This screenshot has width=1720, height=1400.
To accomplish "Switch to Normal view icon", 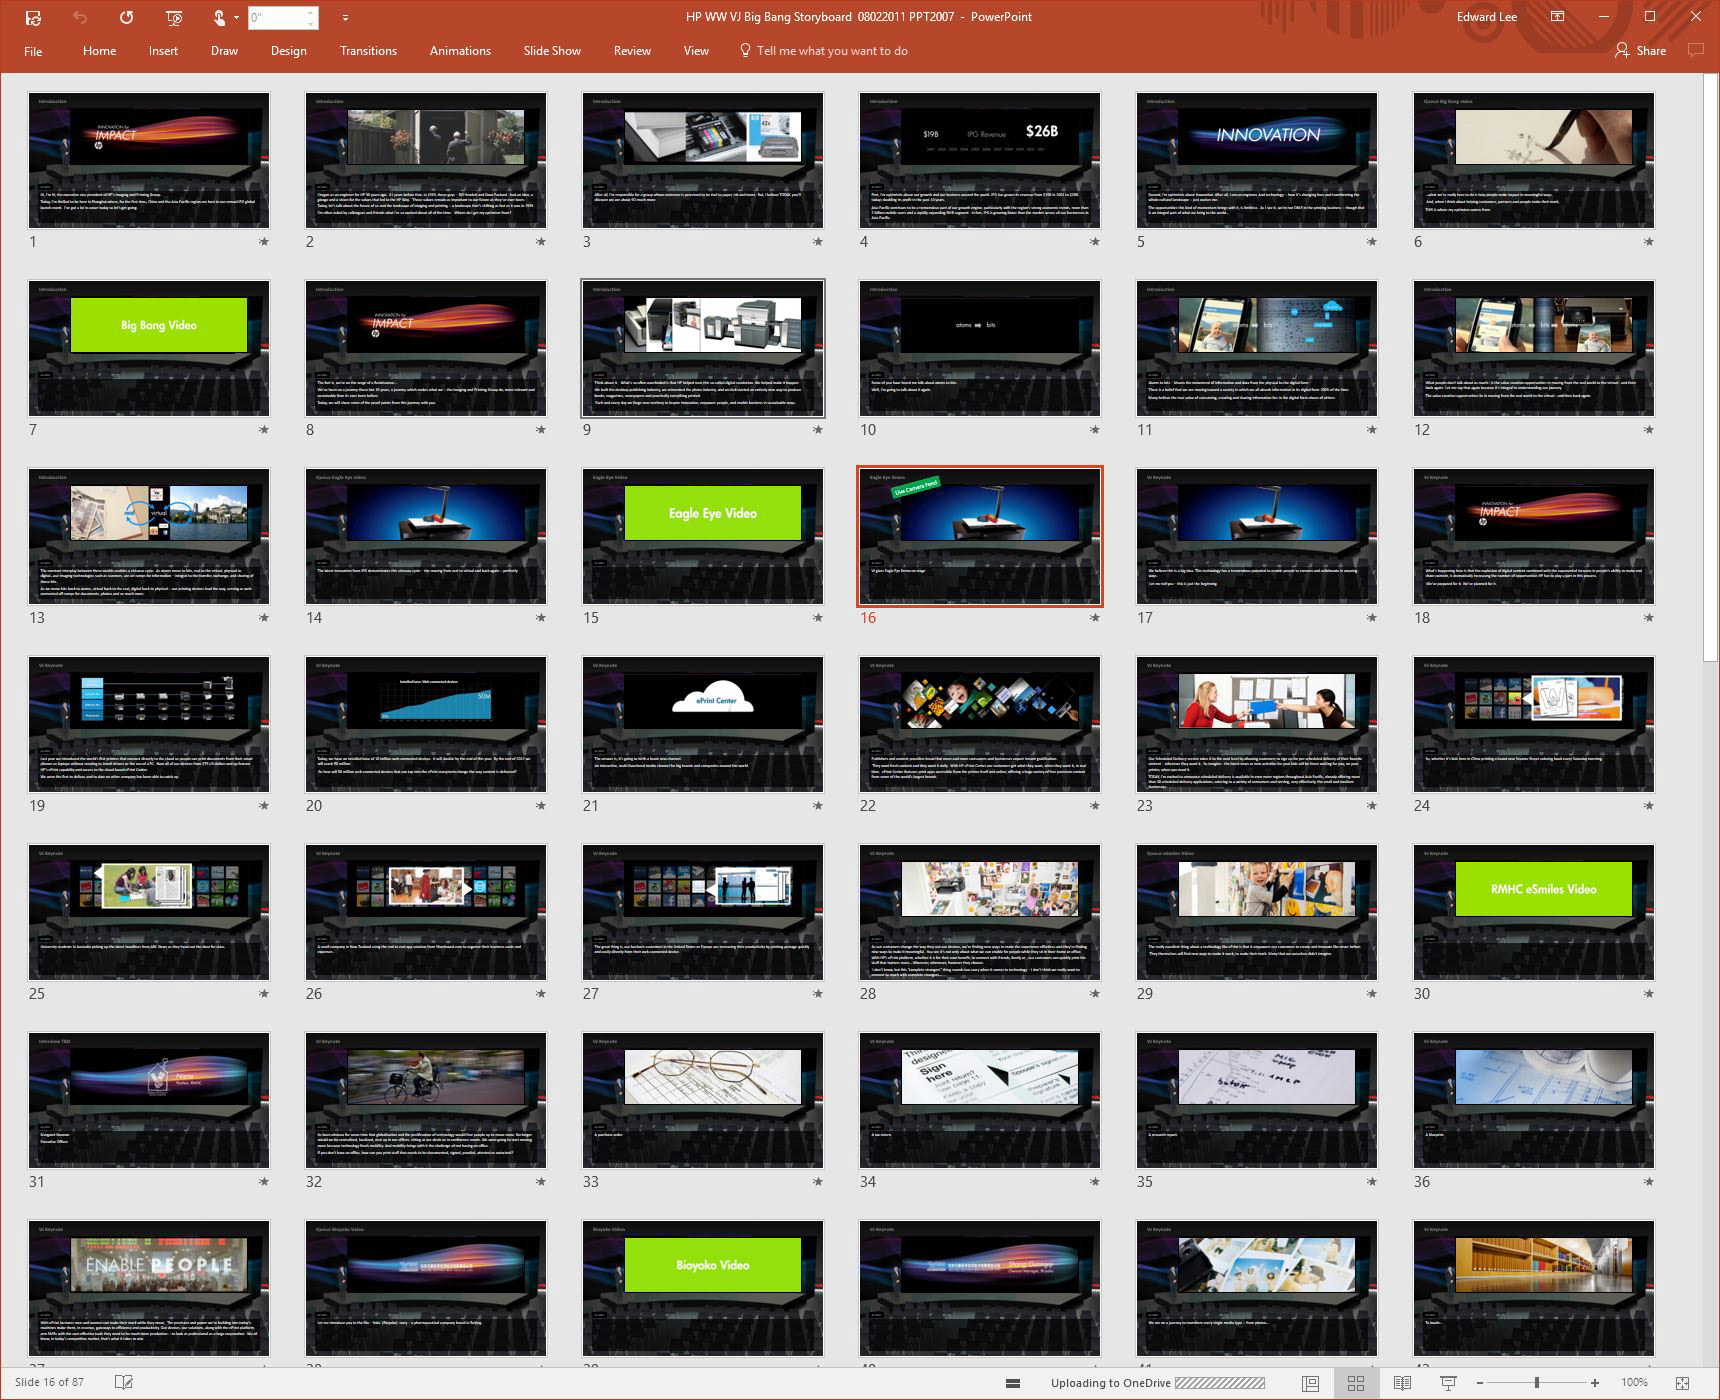I will point(1310,1383).
